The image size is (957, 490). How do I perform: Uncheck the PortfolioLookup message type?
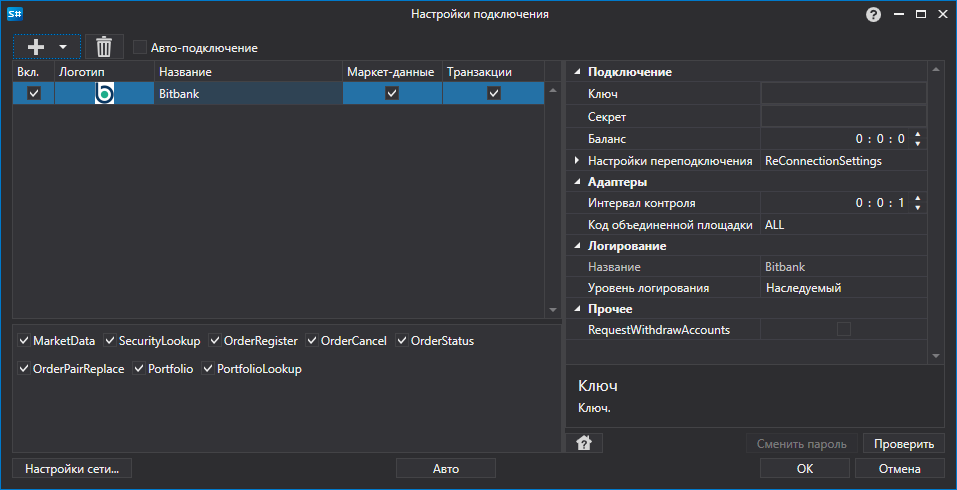208,369
